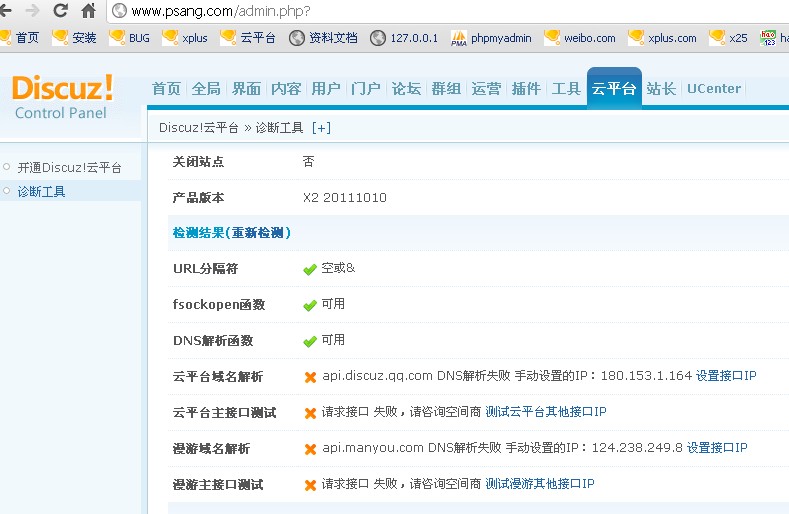Select 诊断工具 in the sidebar
The image size is (789, 514).
tap(41, 192)
